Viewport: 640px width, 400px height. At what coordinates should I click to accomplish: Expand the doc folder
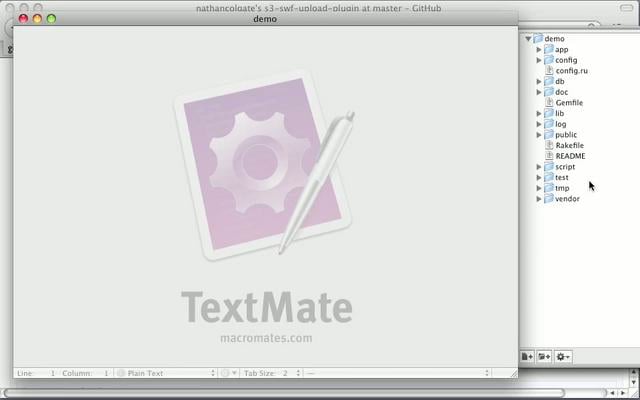[x=539, y=92]
